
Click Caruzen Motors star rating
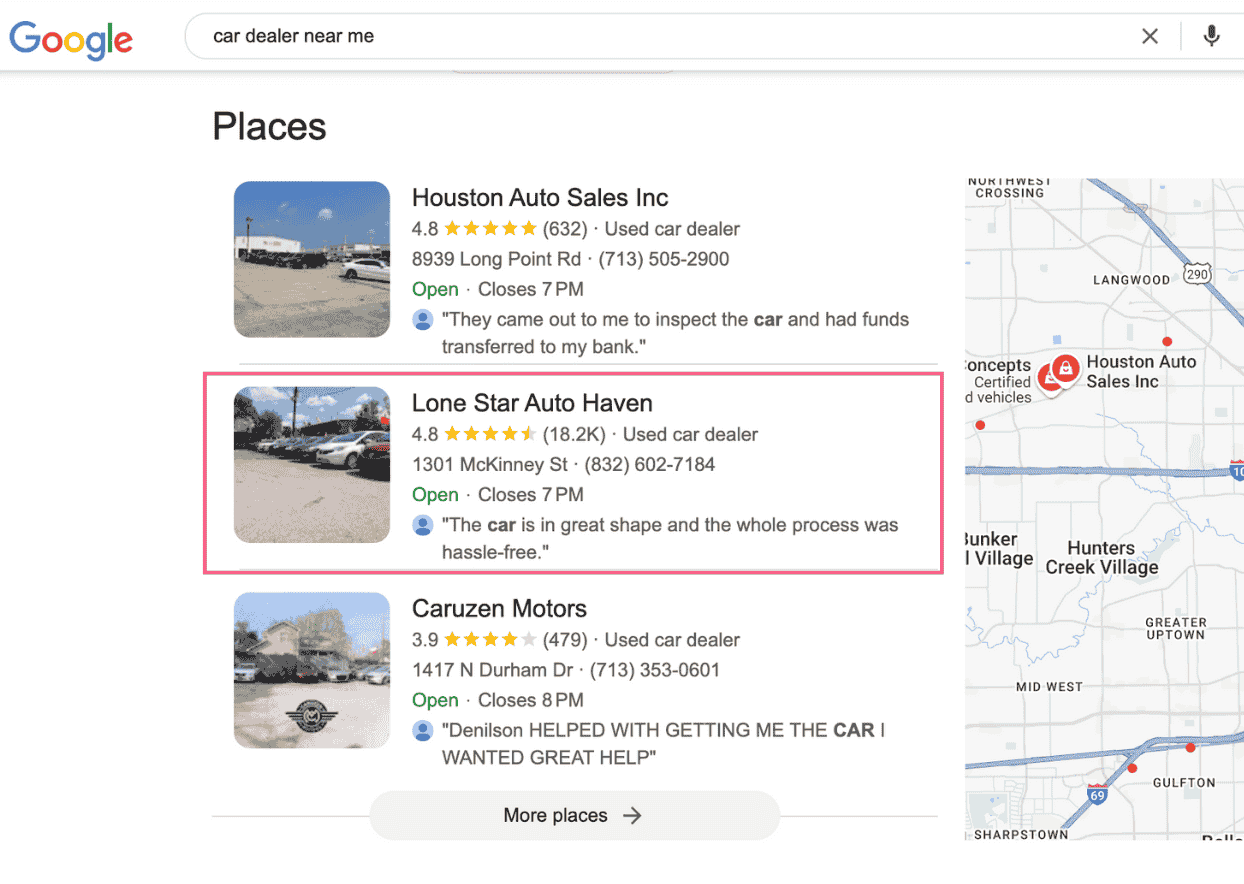click(490, 639)
